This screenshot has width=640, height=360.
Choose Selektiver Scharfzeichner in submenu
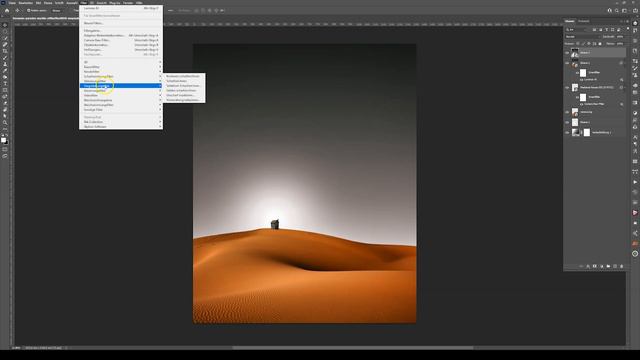(x=183, y=86)
